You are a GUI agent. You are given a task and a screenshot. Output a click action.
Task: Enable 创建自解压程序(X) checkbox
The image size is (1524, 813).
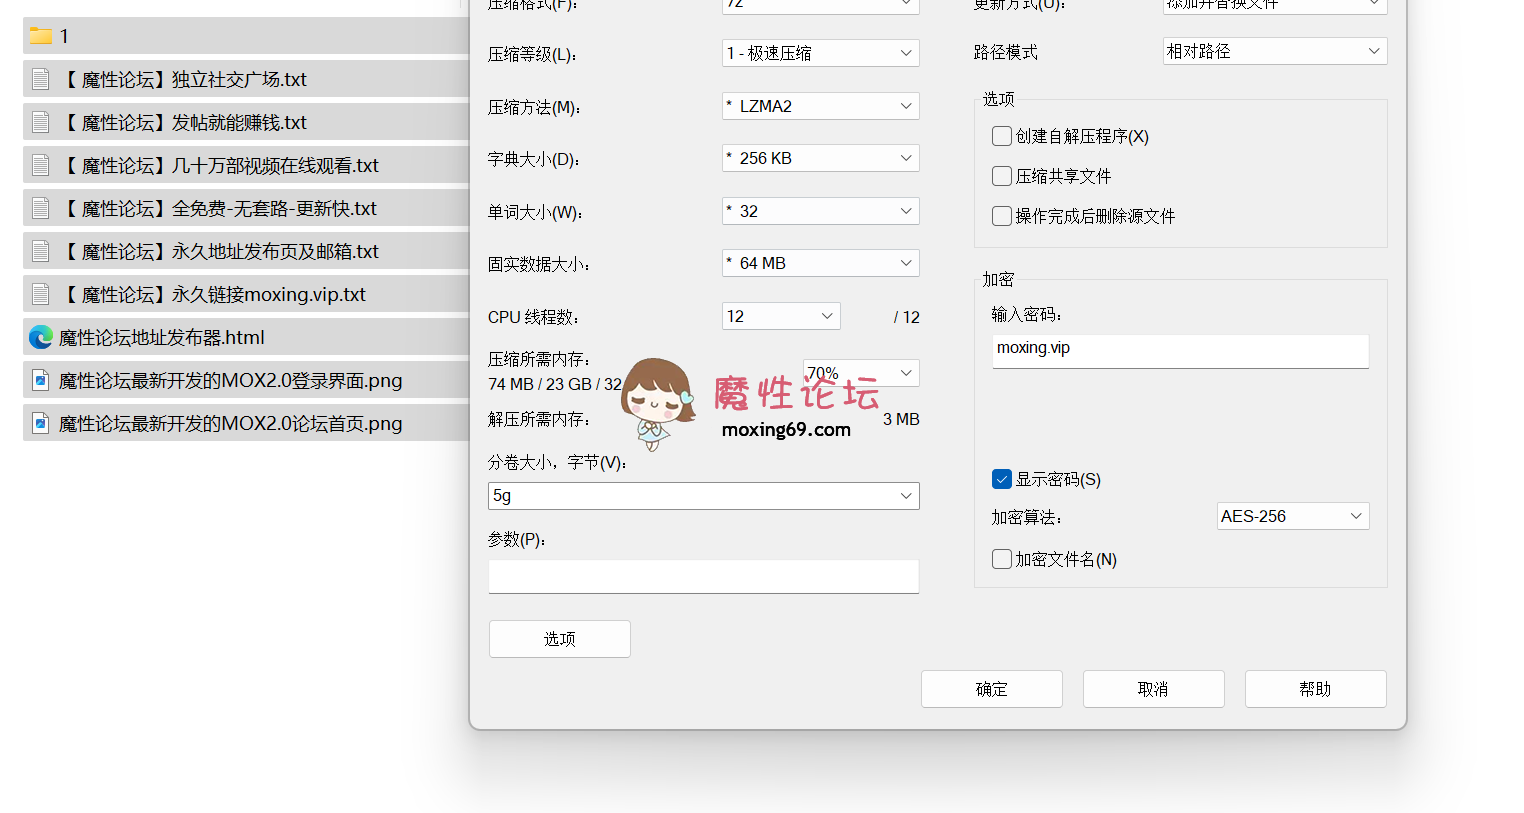coord(1002,136)
